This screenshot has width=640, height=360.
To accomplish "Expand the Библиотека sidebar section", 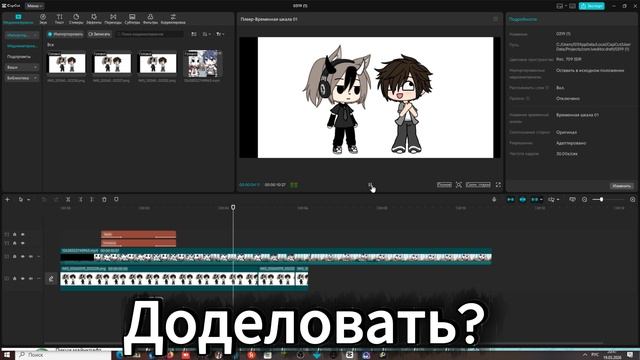I will 22,78.
